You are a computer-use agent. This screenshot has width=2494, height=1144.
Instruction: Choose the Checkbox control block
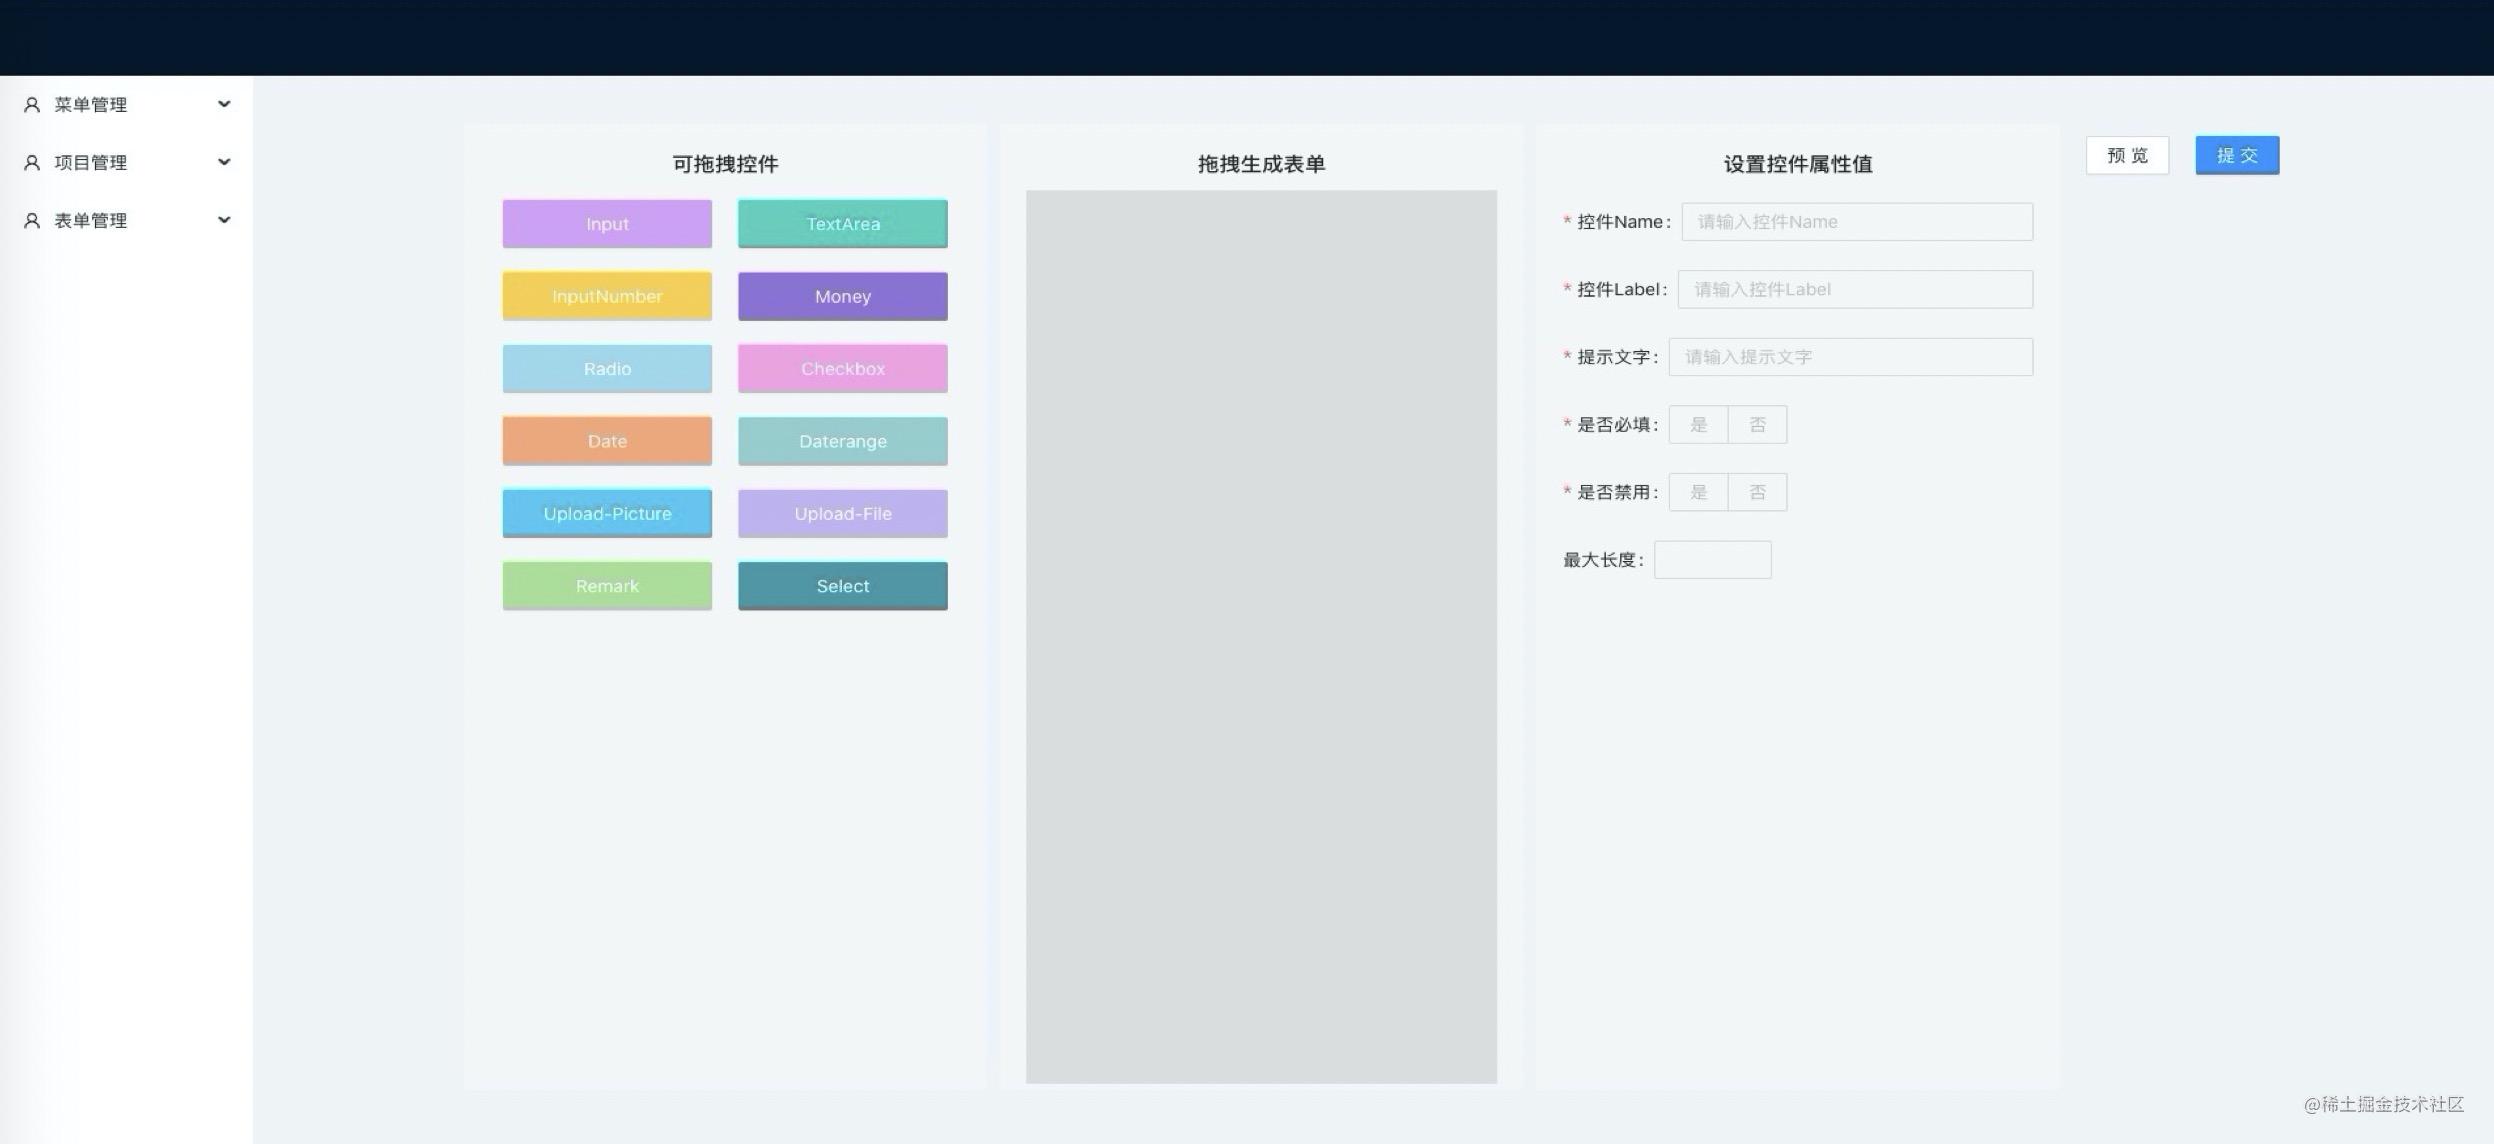click(843, 369)
